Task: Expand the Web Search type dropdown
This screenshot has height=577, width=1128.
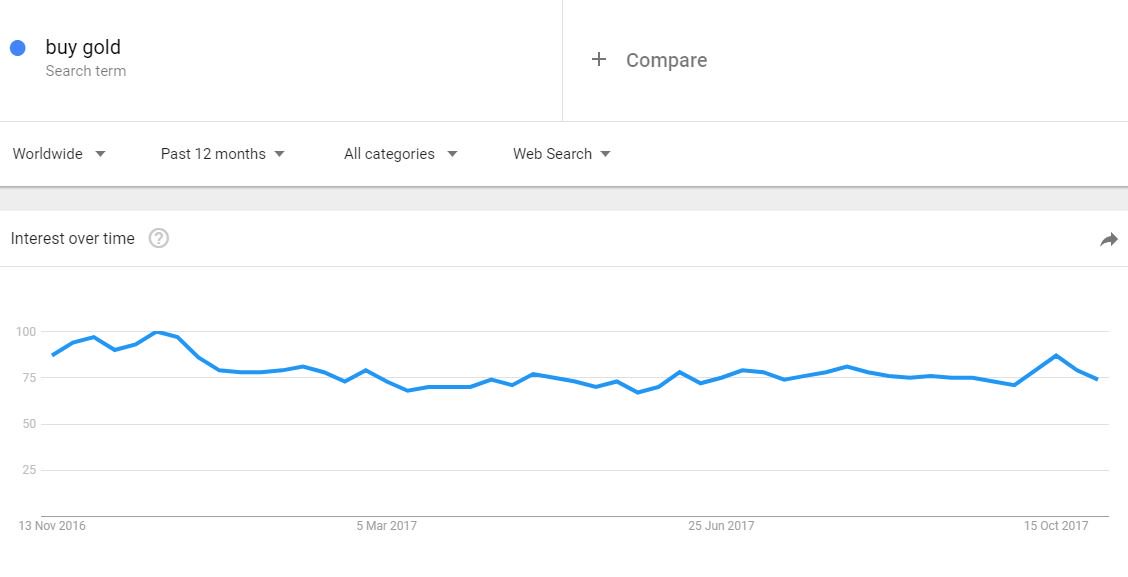Action: tap(562, 154)
